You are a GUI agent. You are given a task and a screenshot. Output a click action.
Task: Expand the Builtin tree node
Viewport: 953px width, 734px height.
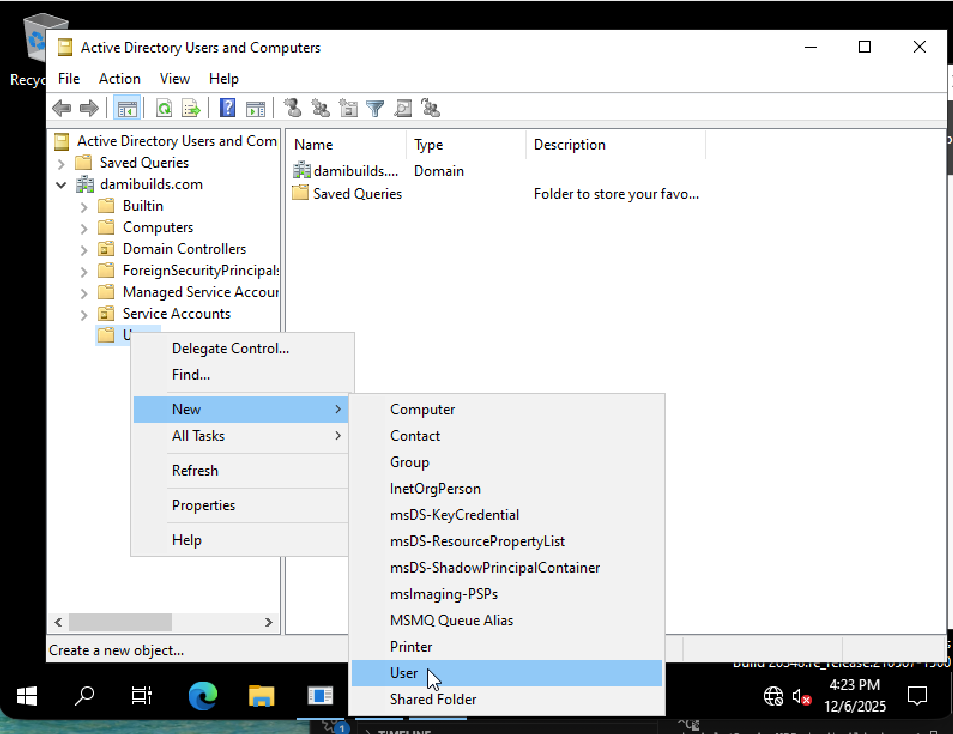click(84, 206)
